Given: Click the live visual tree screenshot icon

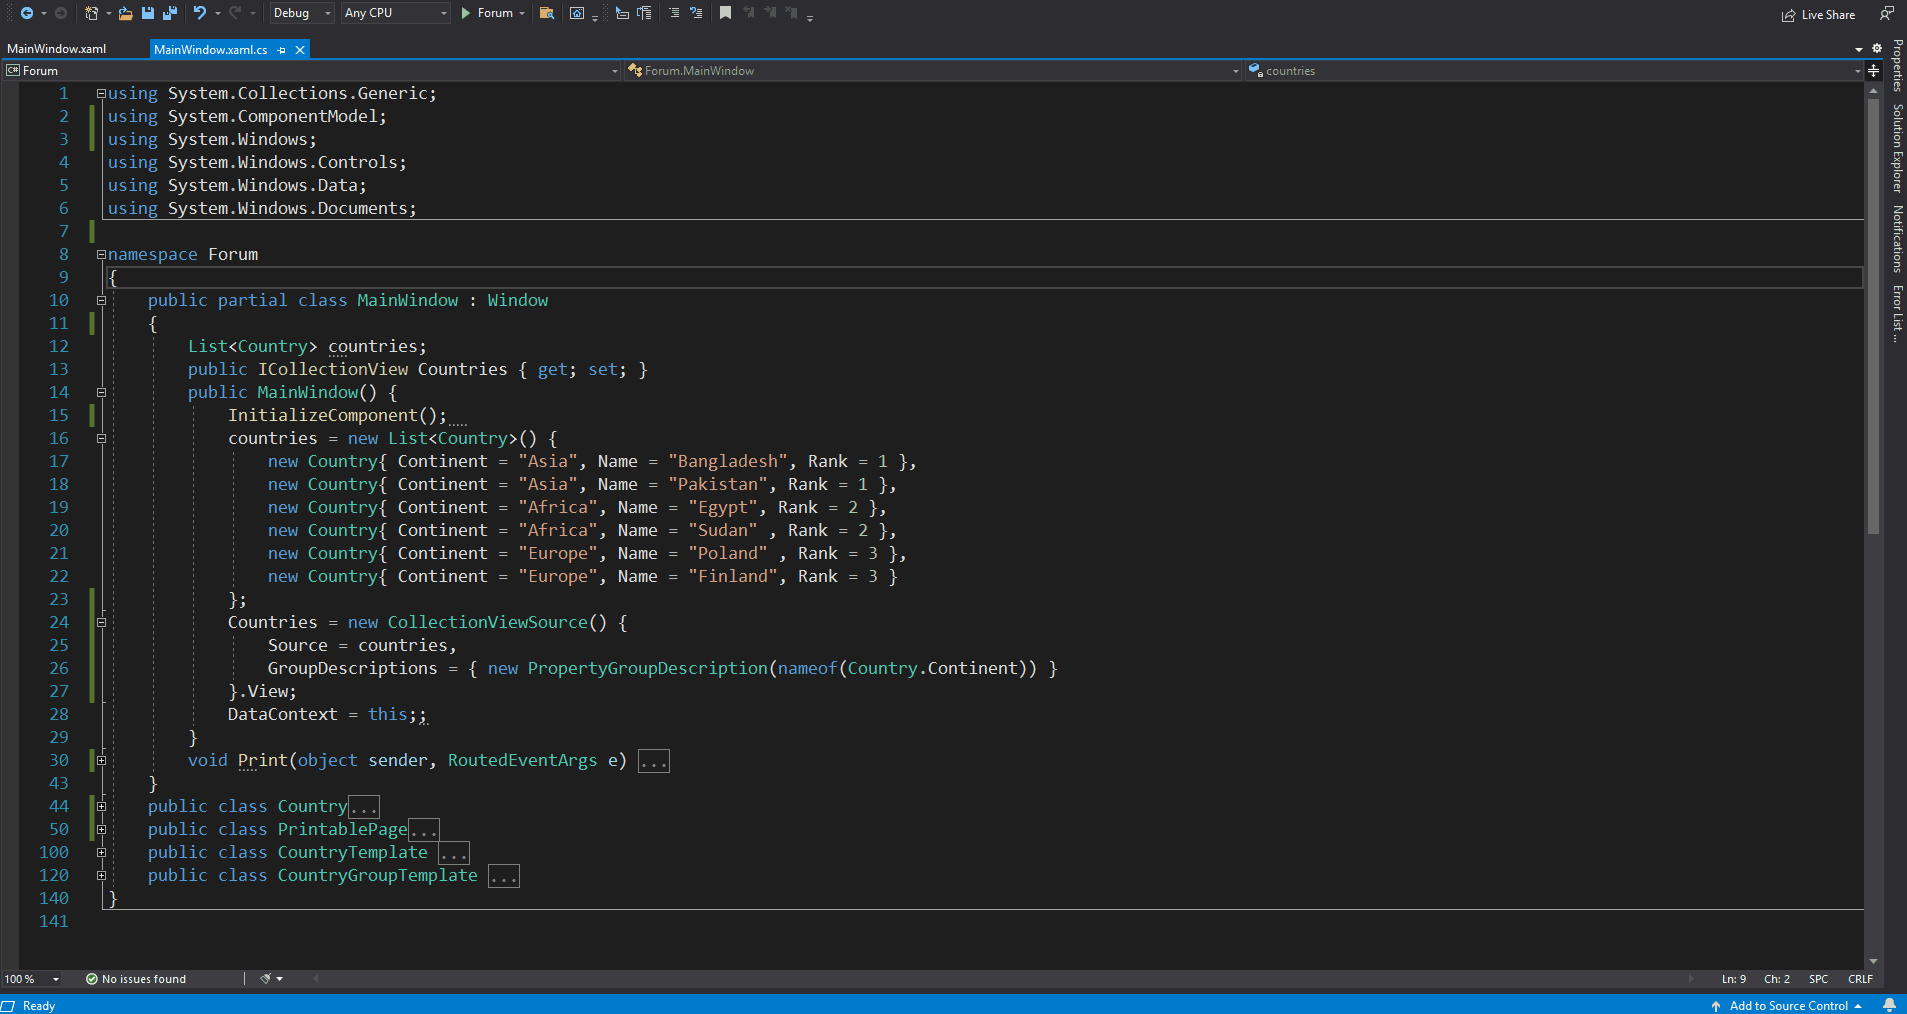Looking at the screenshot, I should pyautogui.click(x=577, y=13).
